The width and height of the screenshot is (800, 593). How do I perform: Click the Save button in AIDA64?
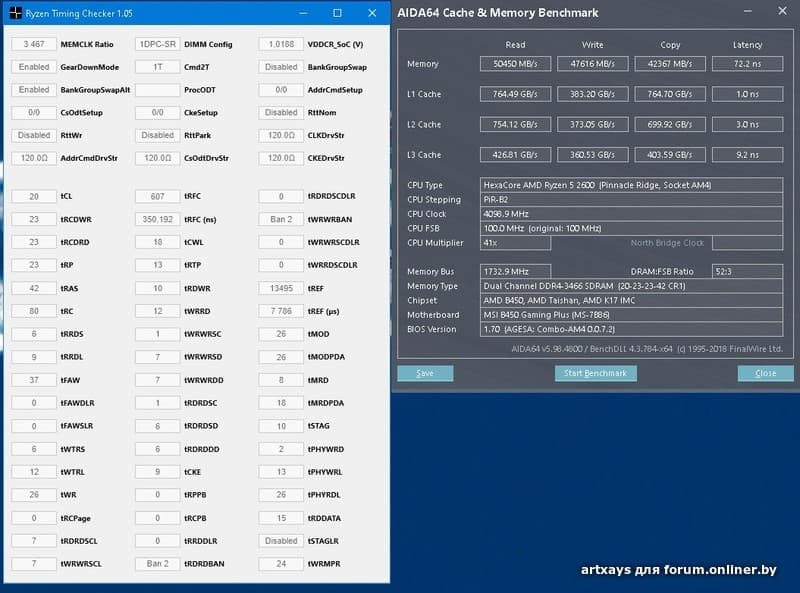pos(425,373)
